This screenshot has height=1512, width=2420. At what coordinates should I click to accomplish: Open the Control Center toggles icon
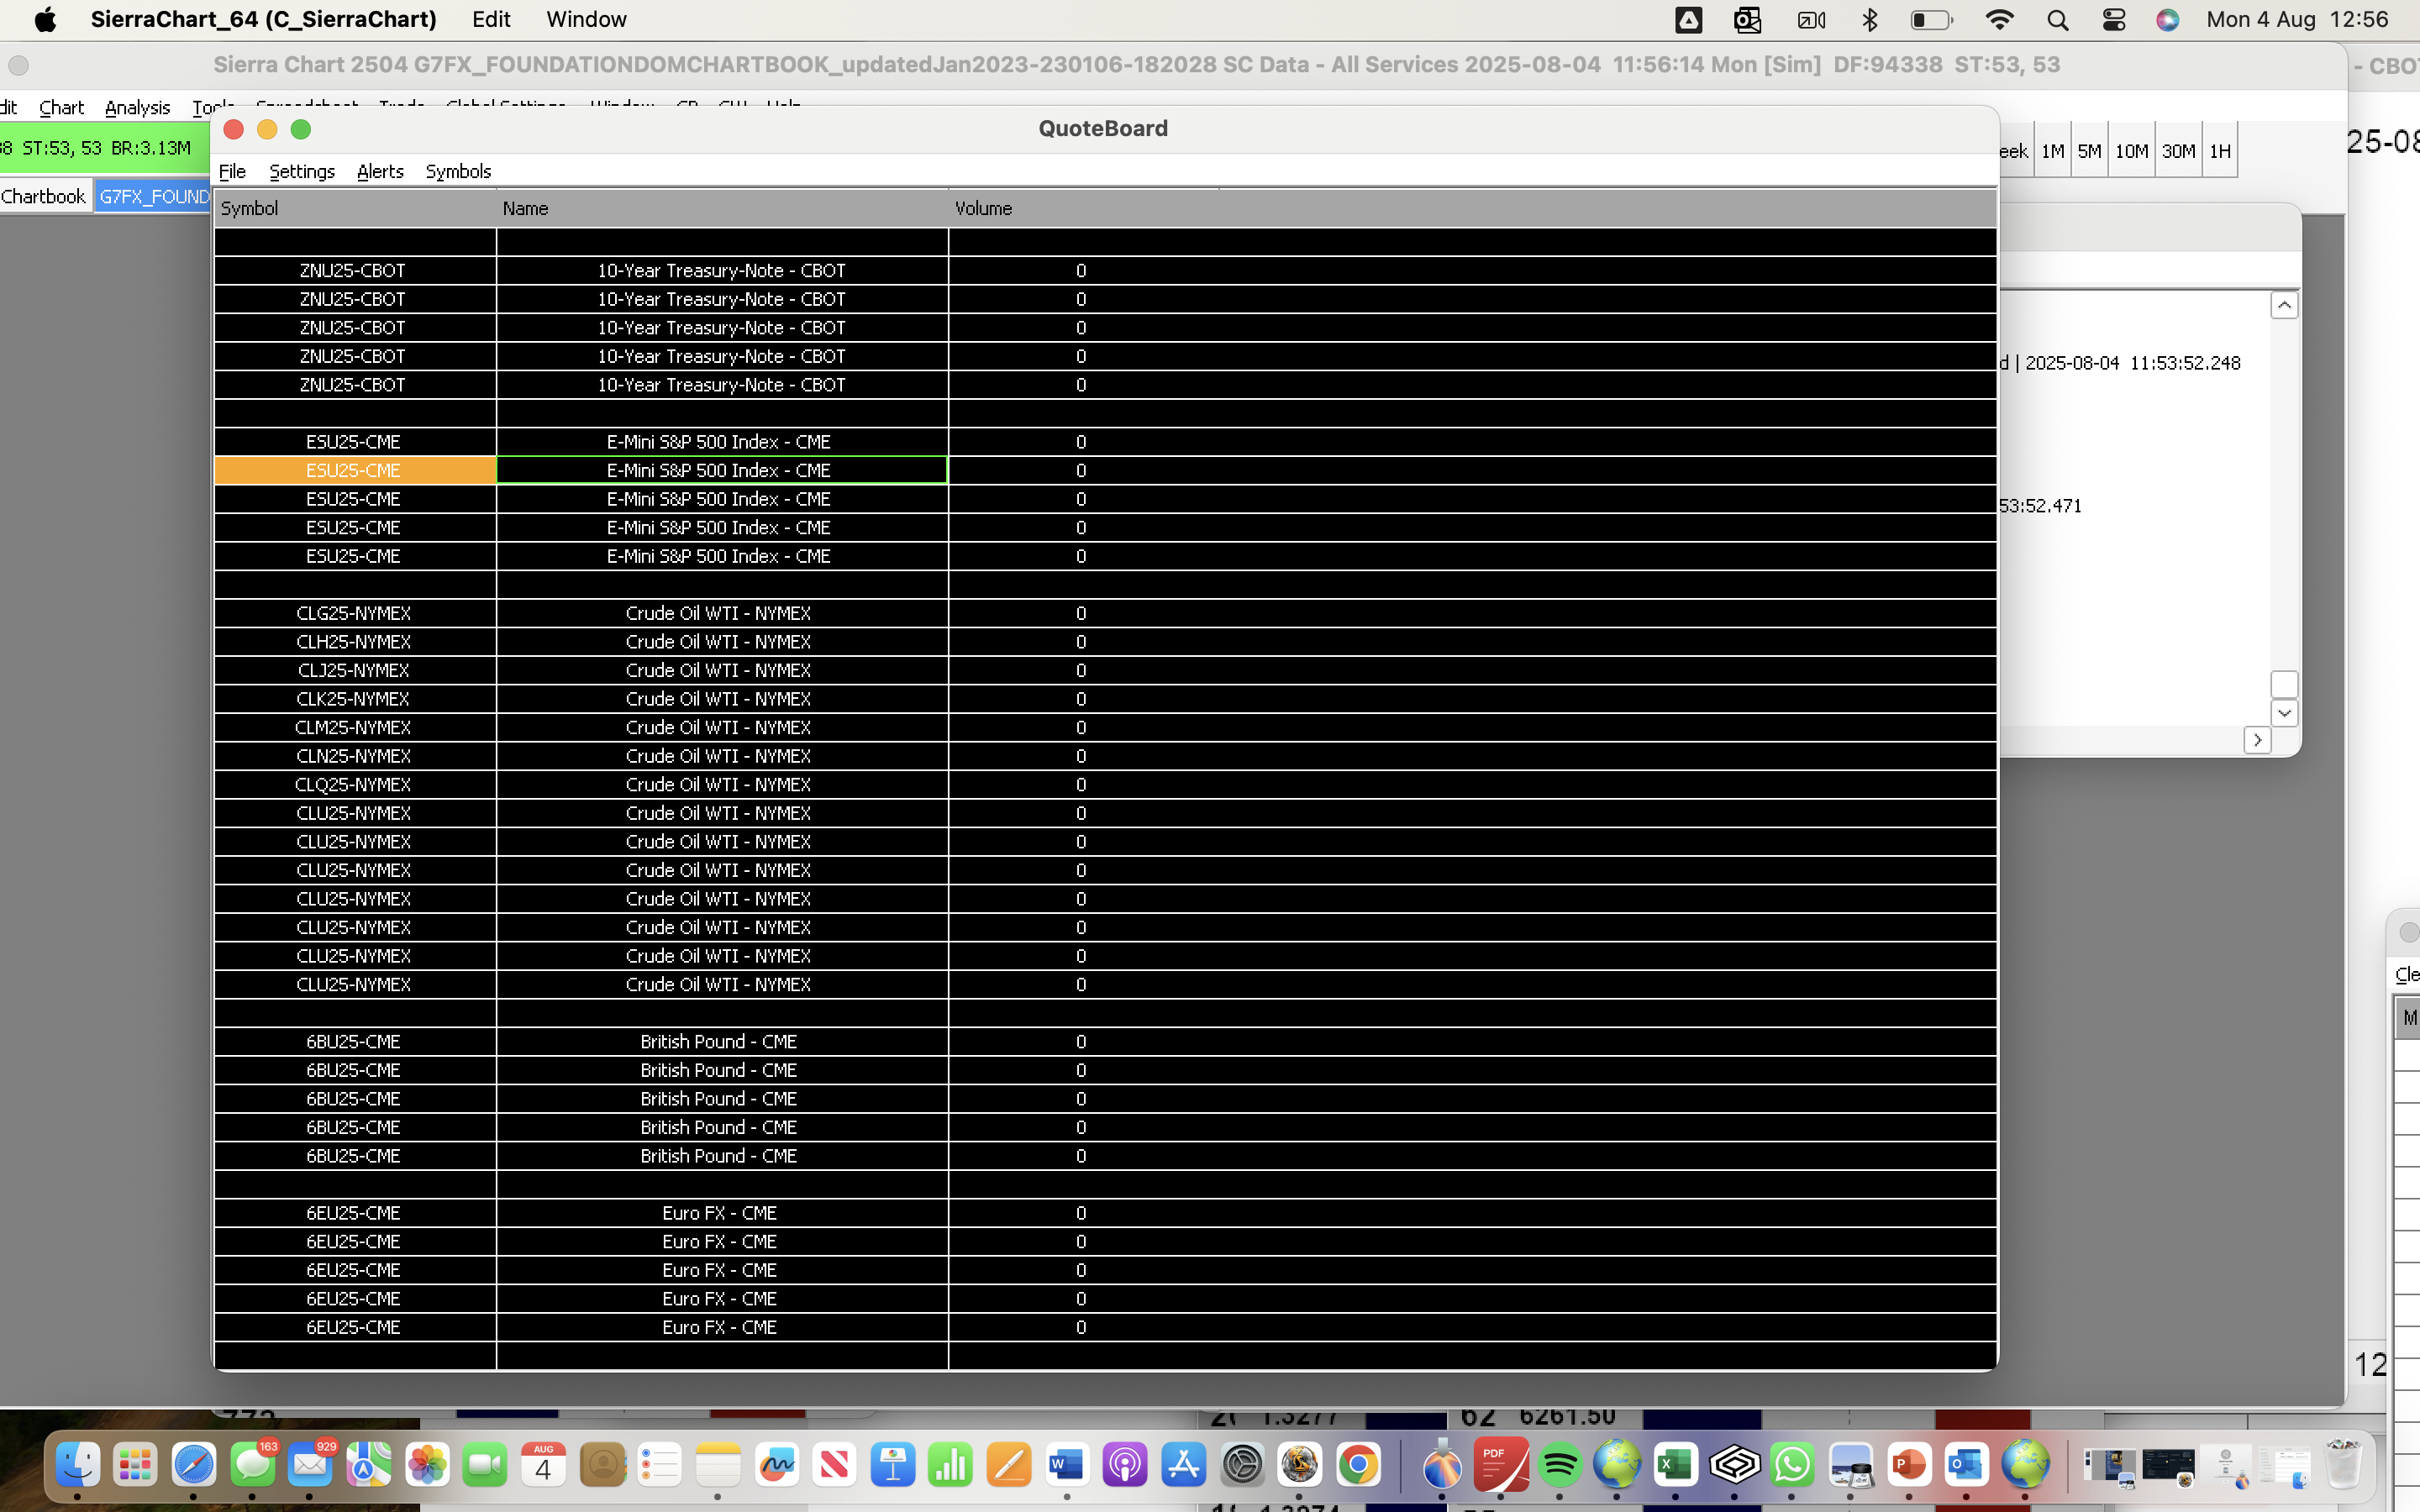pyautogui.click(x=2113, y=20)
